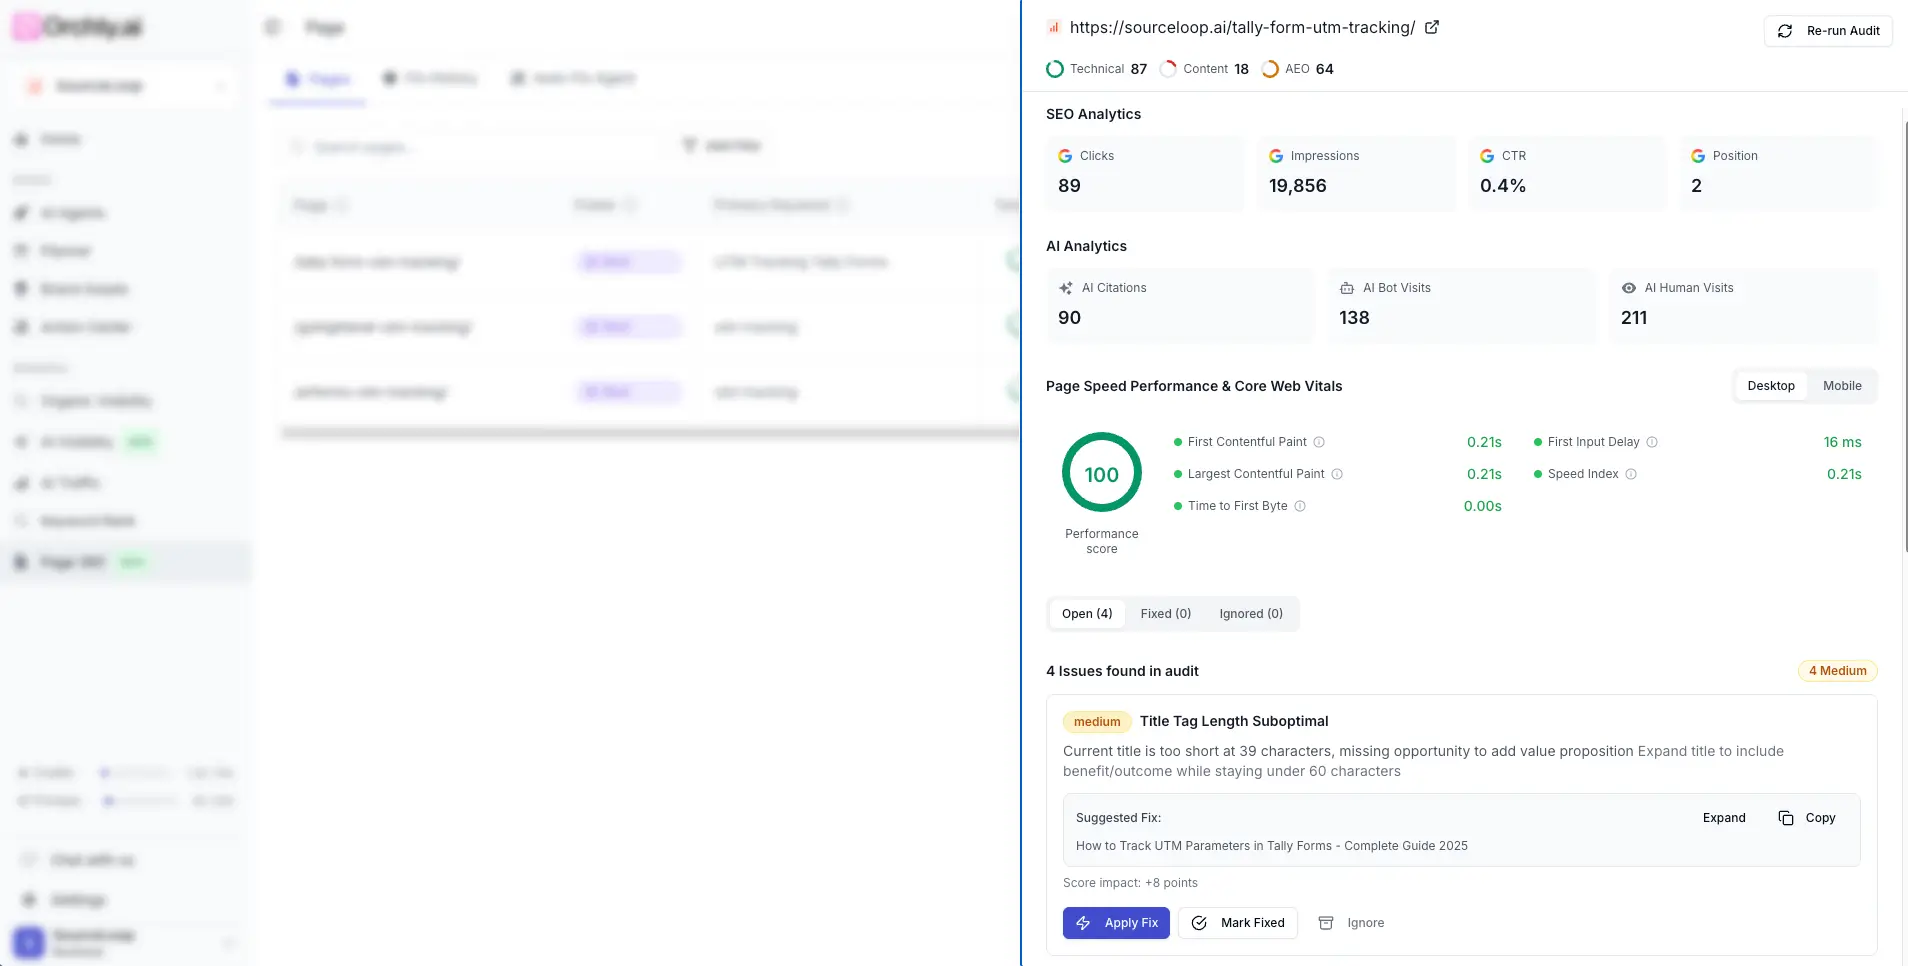
Task: Open the filter dropdown beside the search bar
Action: click(720, 146)
